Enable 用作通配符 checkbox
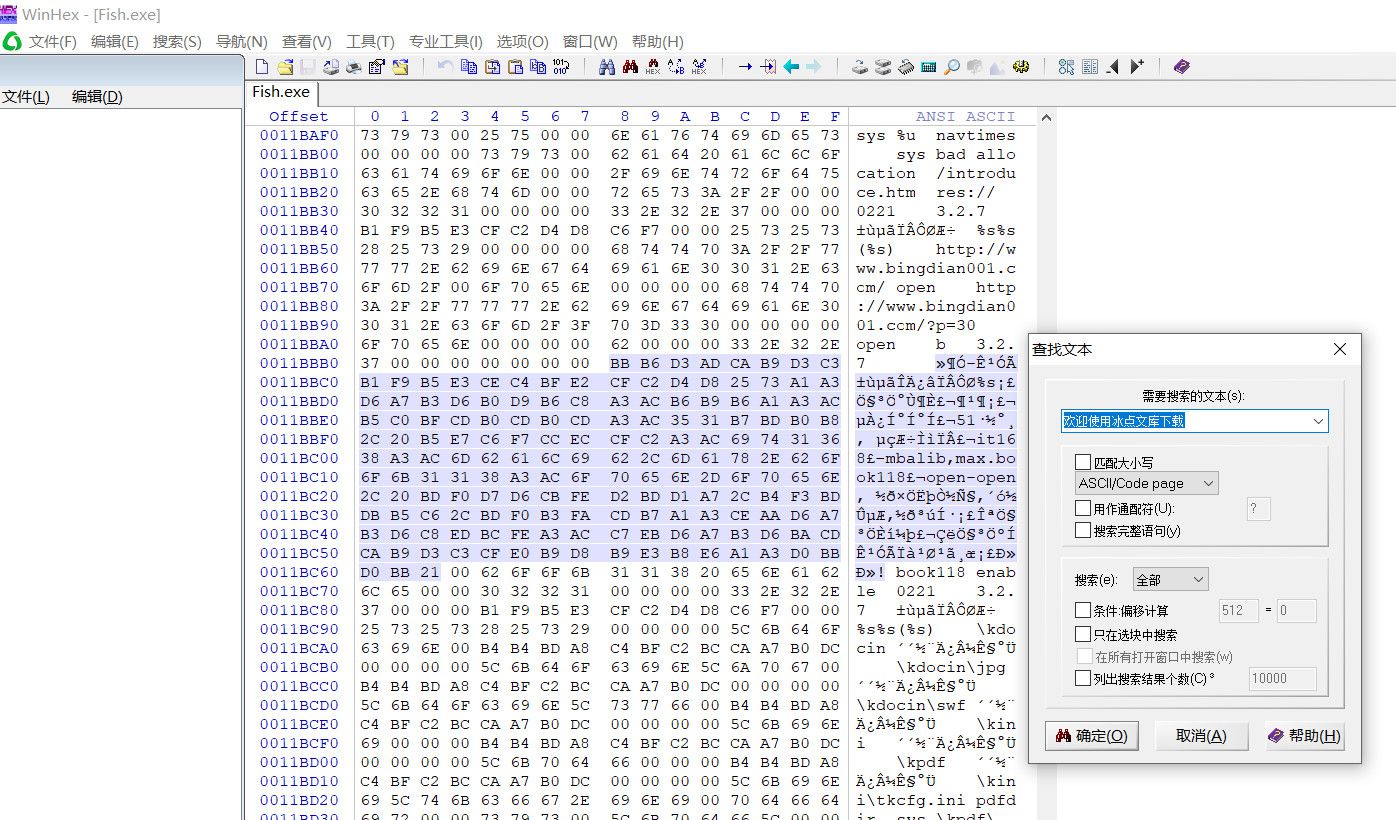This screenshot has width=1396, height=820. pyautogui.click(x=1082, y=509)
